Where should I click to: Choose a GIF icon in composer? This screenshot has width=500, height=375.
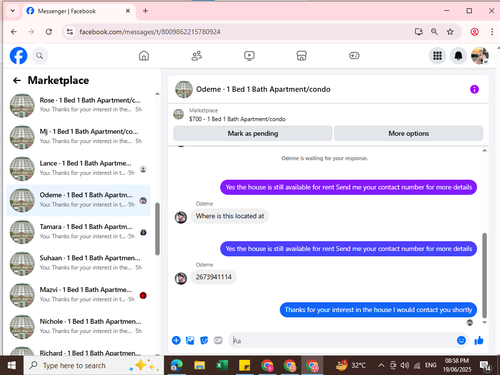[218, 340]
